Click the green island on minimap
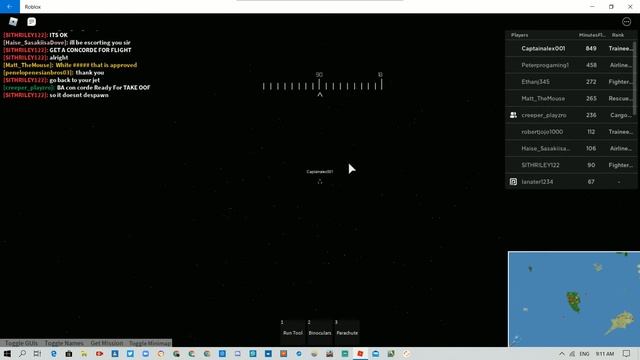Image resolution: width=640 pixels, height=360 pixels. coord(573,301)
